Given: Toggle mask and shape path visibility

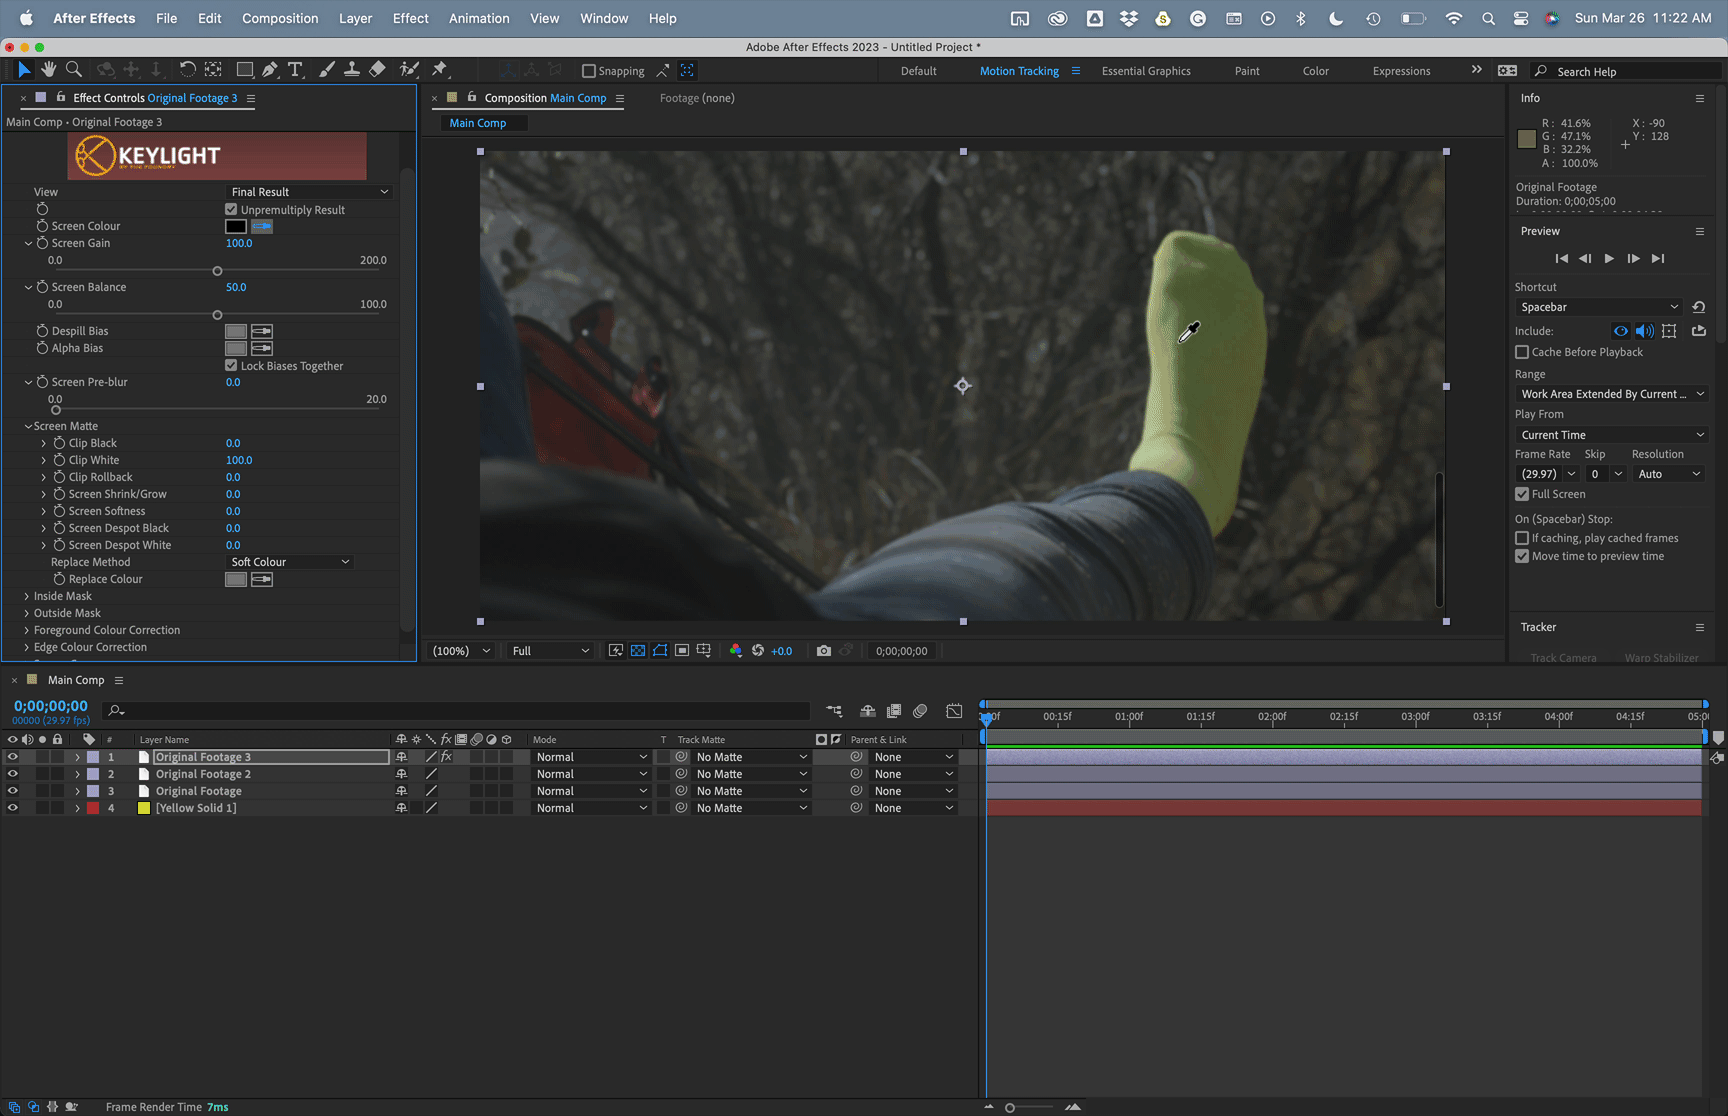Looking at the screenshot, I should point(660,651).
